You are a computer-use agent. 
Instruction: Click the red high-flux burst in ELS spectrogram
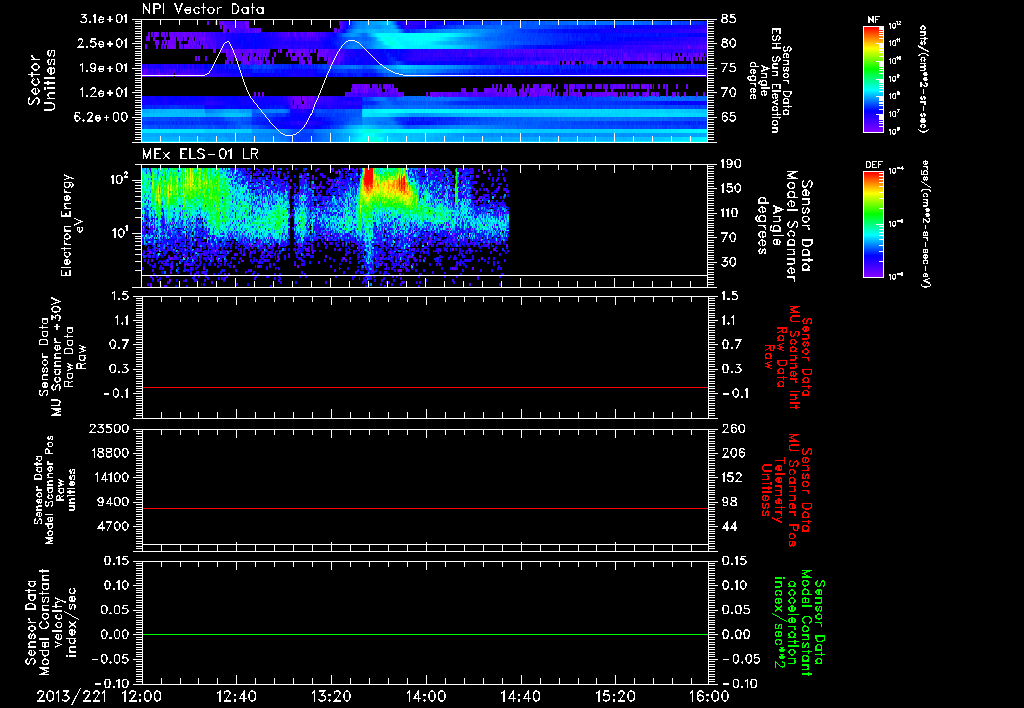368,180
